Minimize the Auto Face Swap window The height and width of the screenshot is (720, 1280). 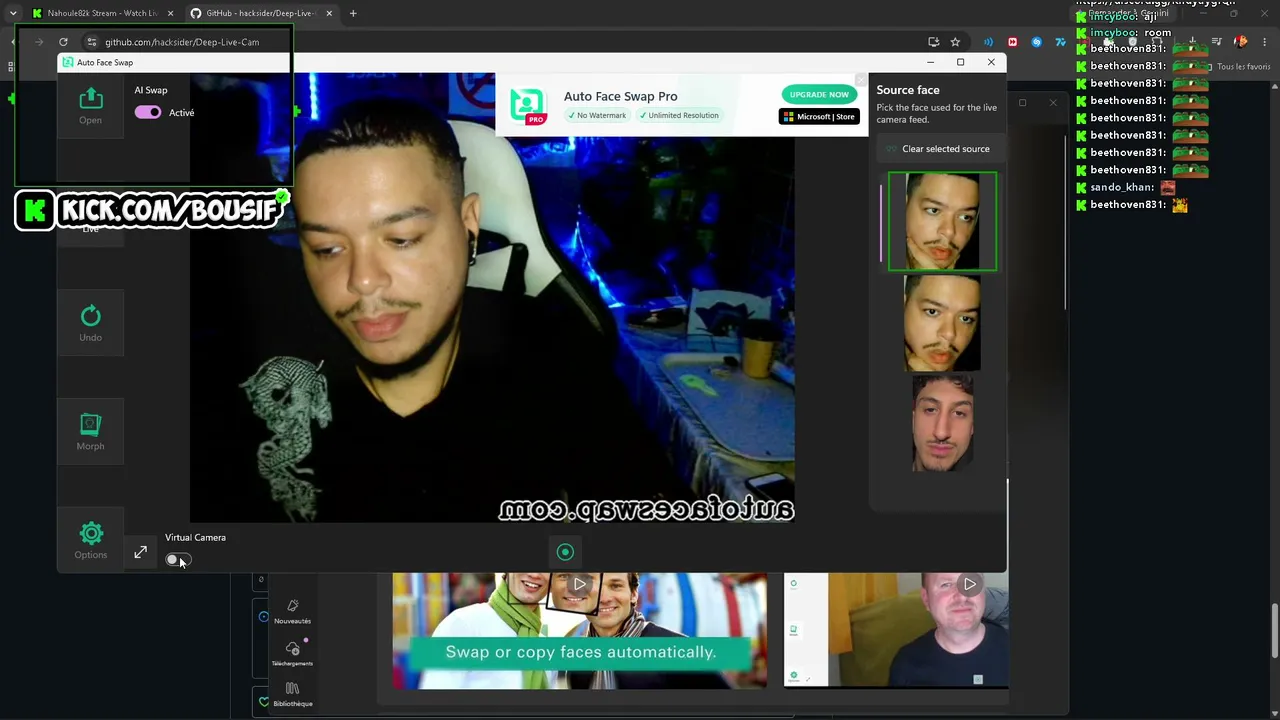(x=929, y=62)
